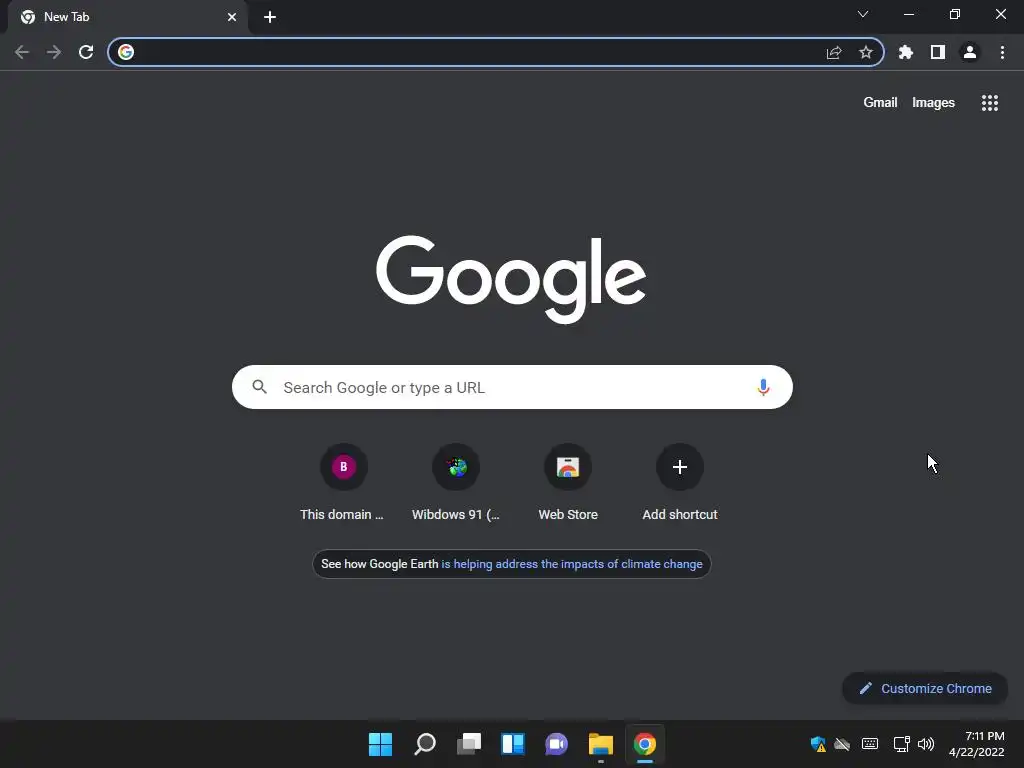
Task: Toggle the side panel icon
Action: coord(938,52)
